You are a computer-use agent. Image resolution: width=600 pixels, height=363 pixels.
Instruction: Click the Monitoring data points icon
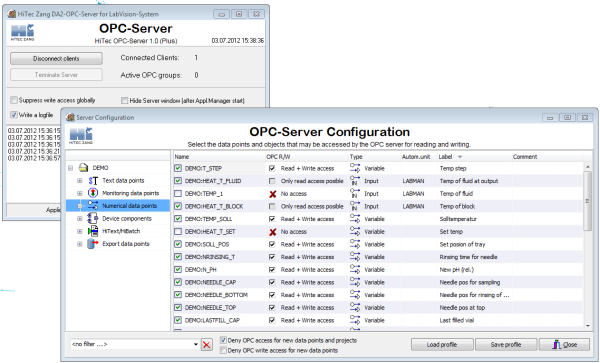click(x=93, y=193)
